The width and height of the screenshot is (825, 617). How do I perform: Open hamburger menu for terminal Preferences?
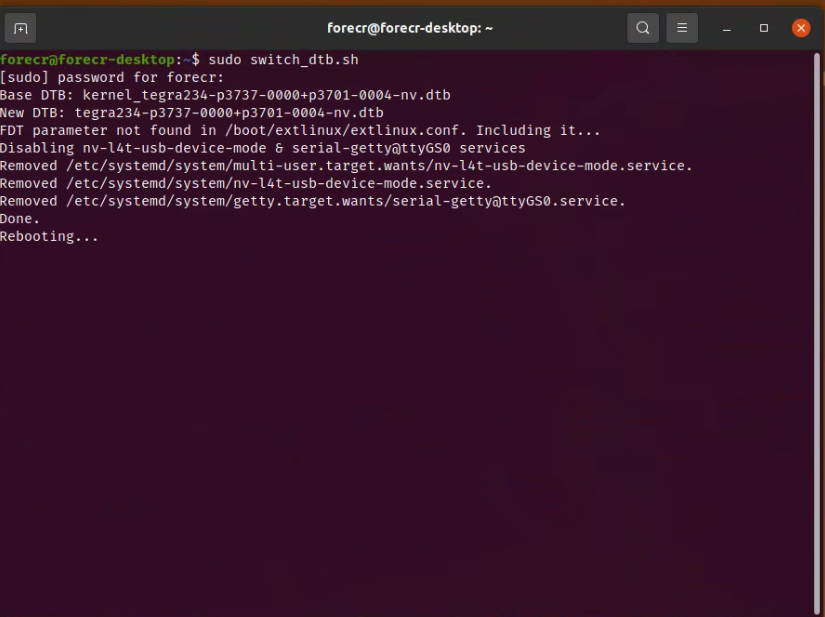coord(682,28)
